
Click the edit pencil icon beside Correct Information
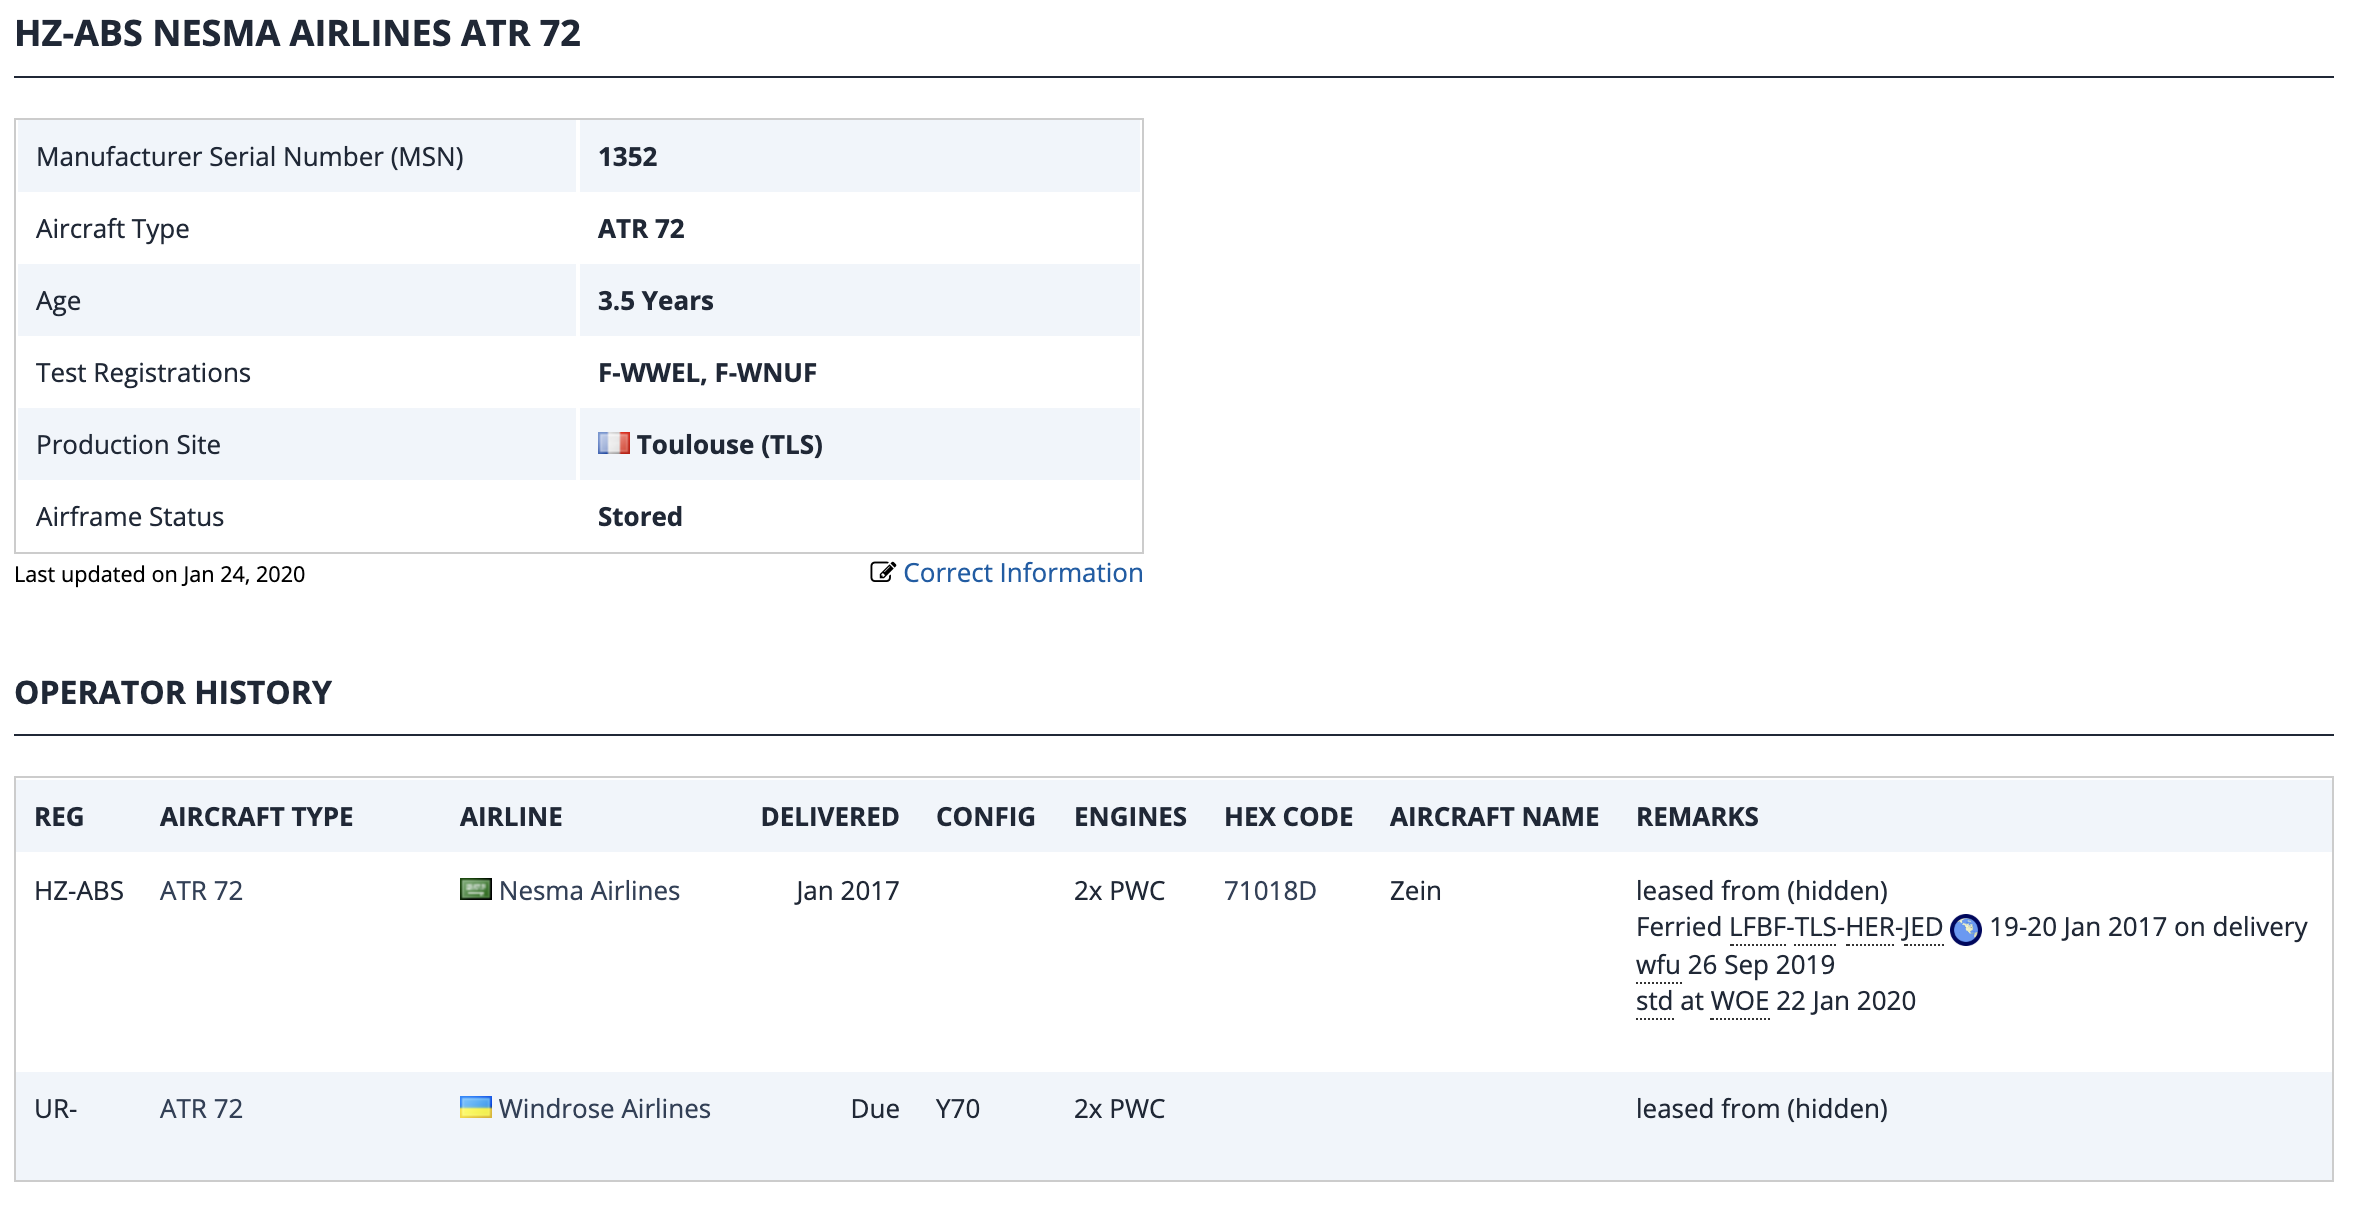coord(881,572)
